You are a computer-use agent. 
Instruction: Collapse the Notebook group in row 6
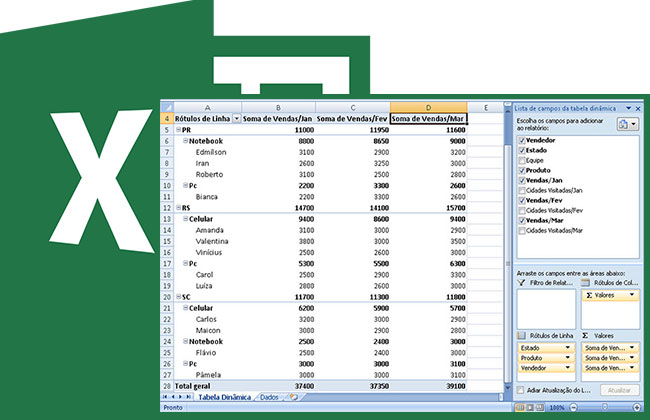tap(186, 141)
